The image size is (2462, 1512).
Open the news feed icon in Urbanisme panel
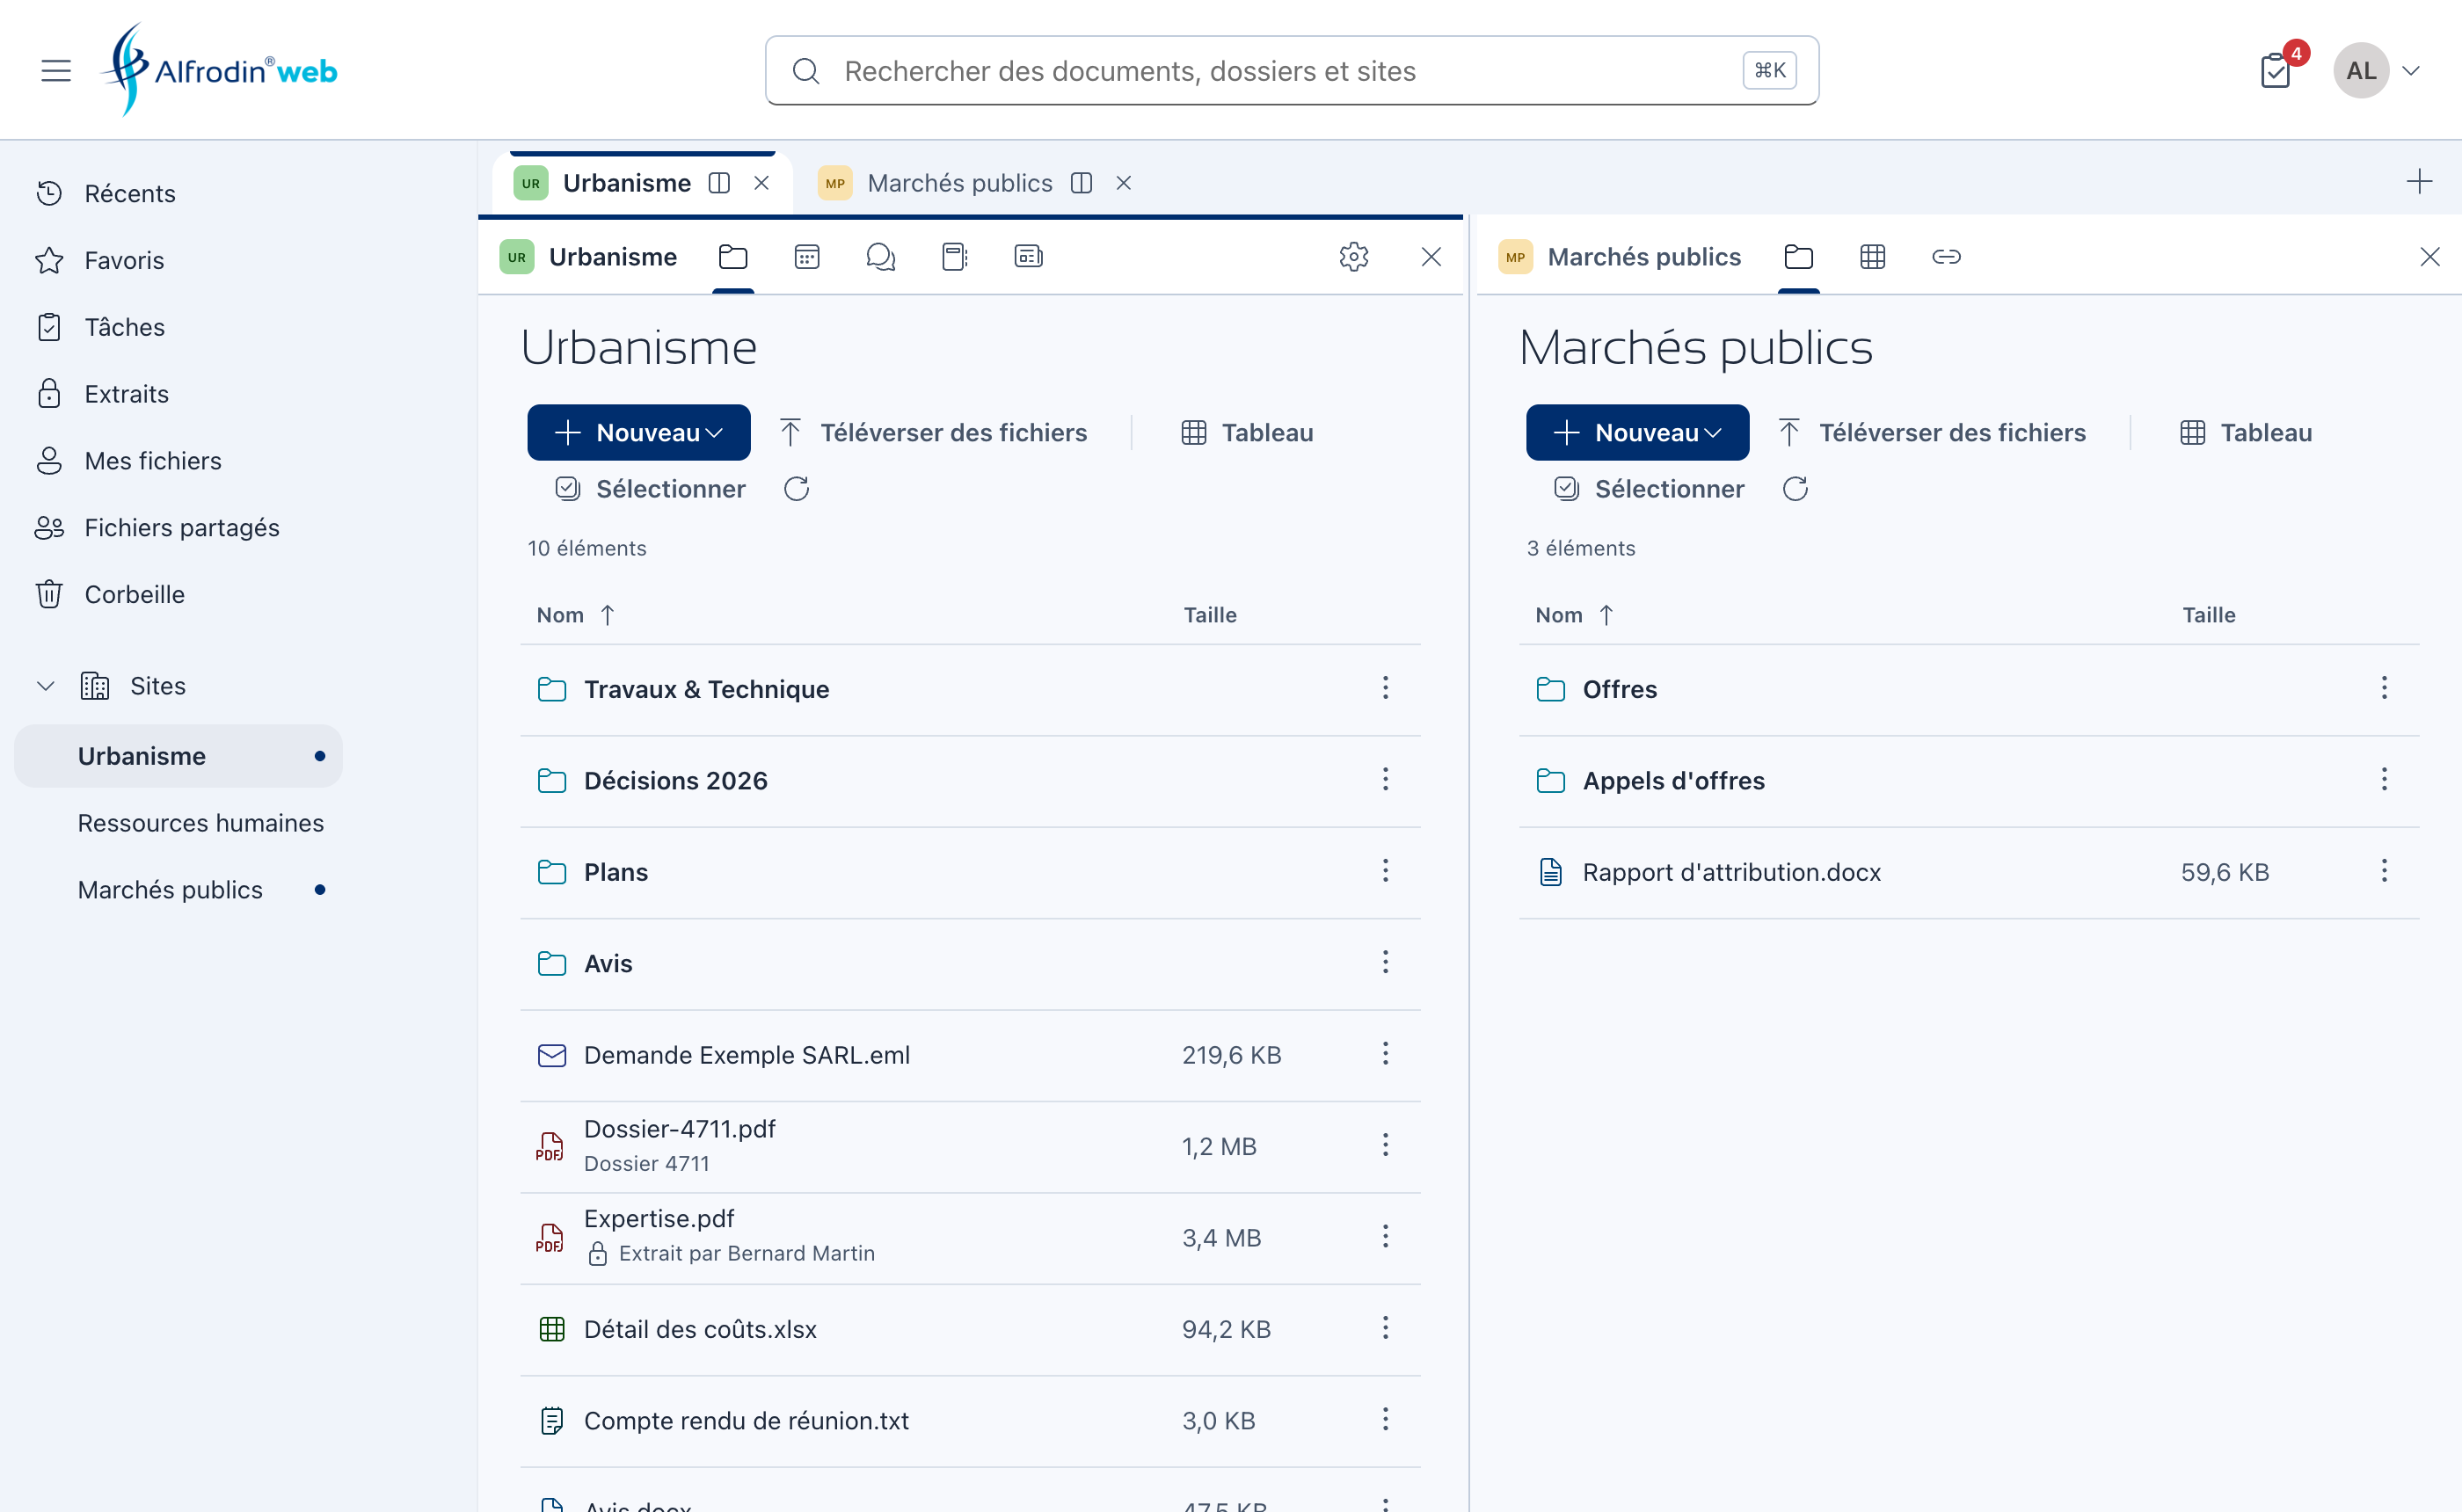[x=1029, y=257]
